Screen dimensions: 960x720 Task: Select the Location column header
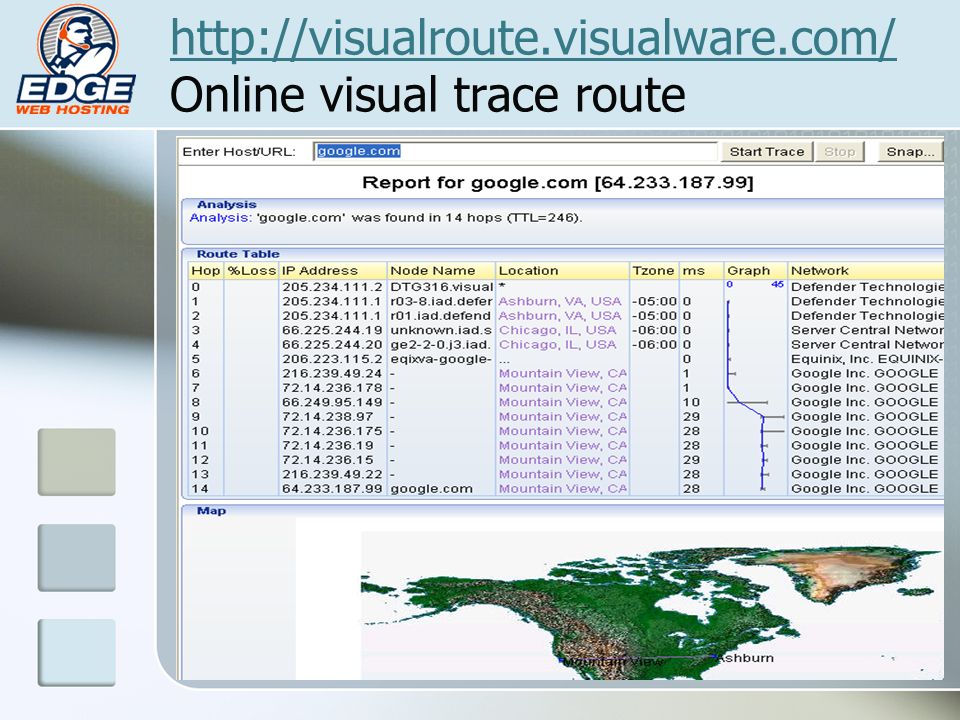click(x=562, y=271)
